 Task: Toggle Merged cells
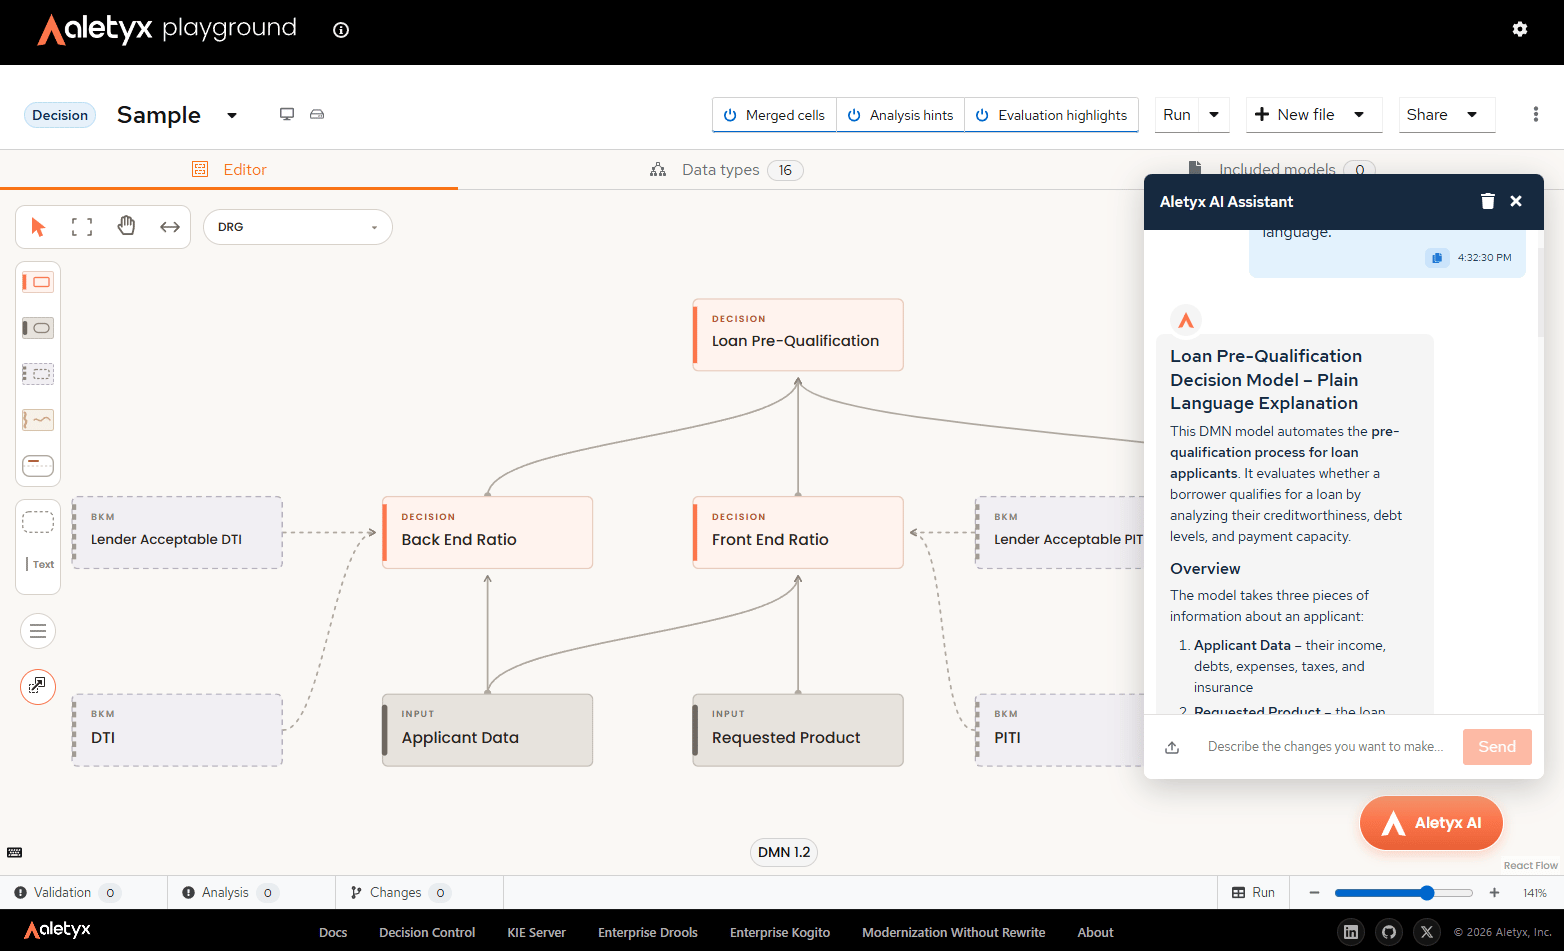point(774,115)
